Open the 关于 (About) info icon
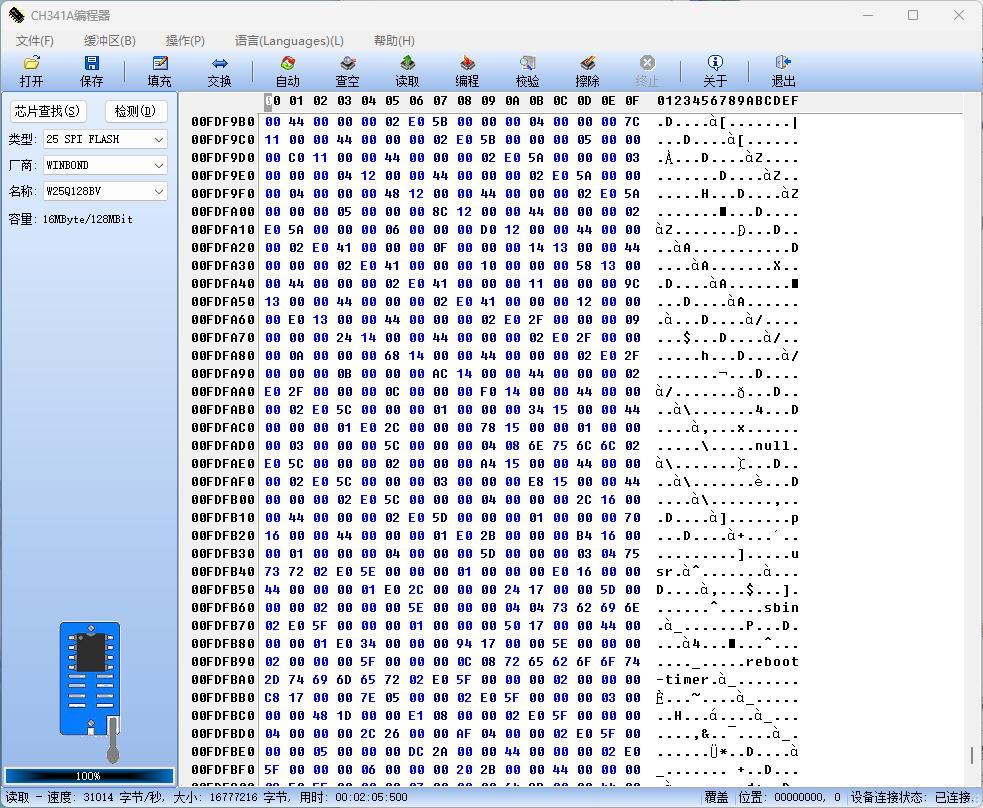This screenshot has width=983, height=808. 715,63
